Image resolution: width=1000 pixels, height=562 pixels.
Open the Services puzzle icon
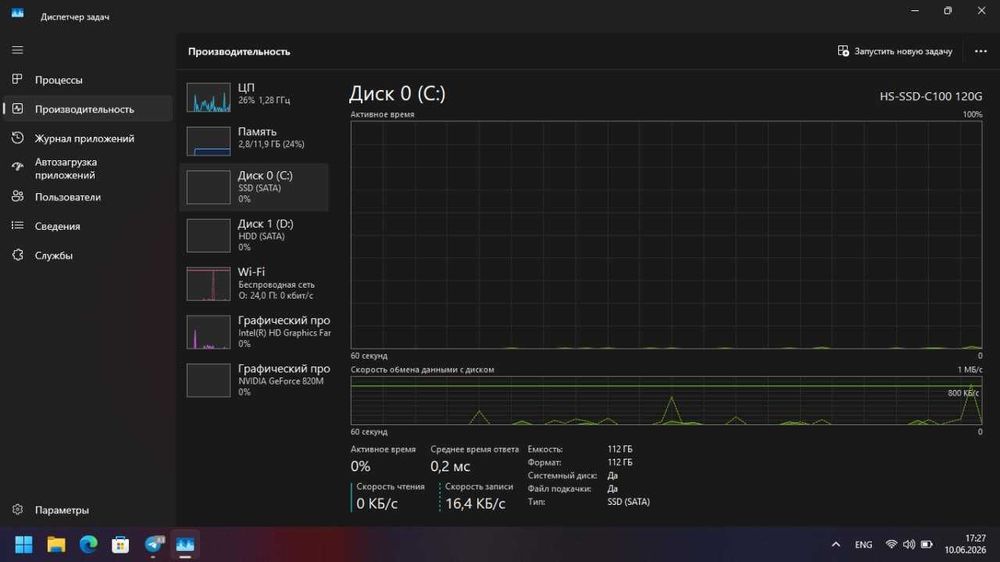click(17, 255)
